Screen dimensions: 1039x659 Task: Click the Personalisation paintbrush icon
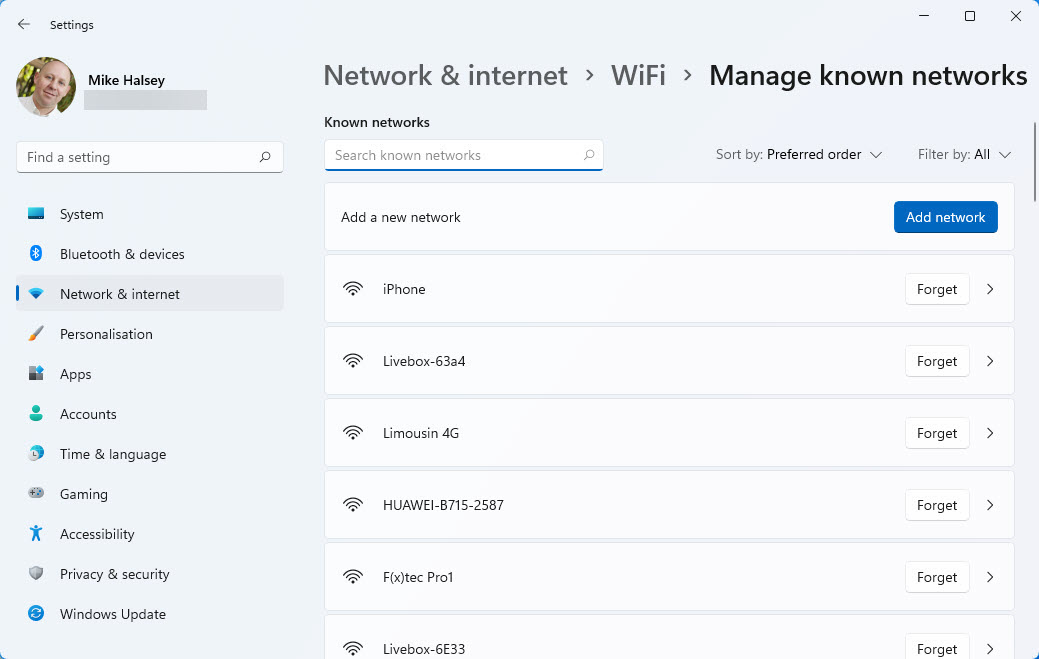pyautogui.click(x=36, y=334)
